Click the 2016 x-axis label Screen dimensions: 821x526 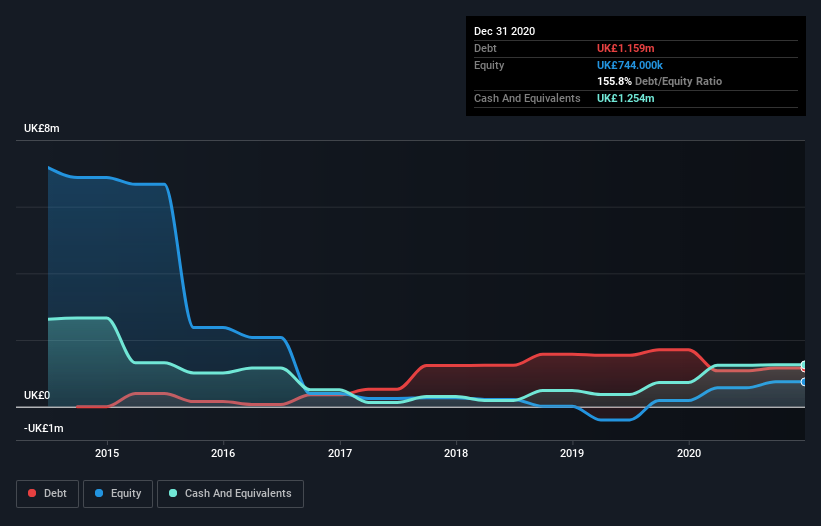click(223, 453)
